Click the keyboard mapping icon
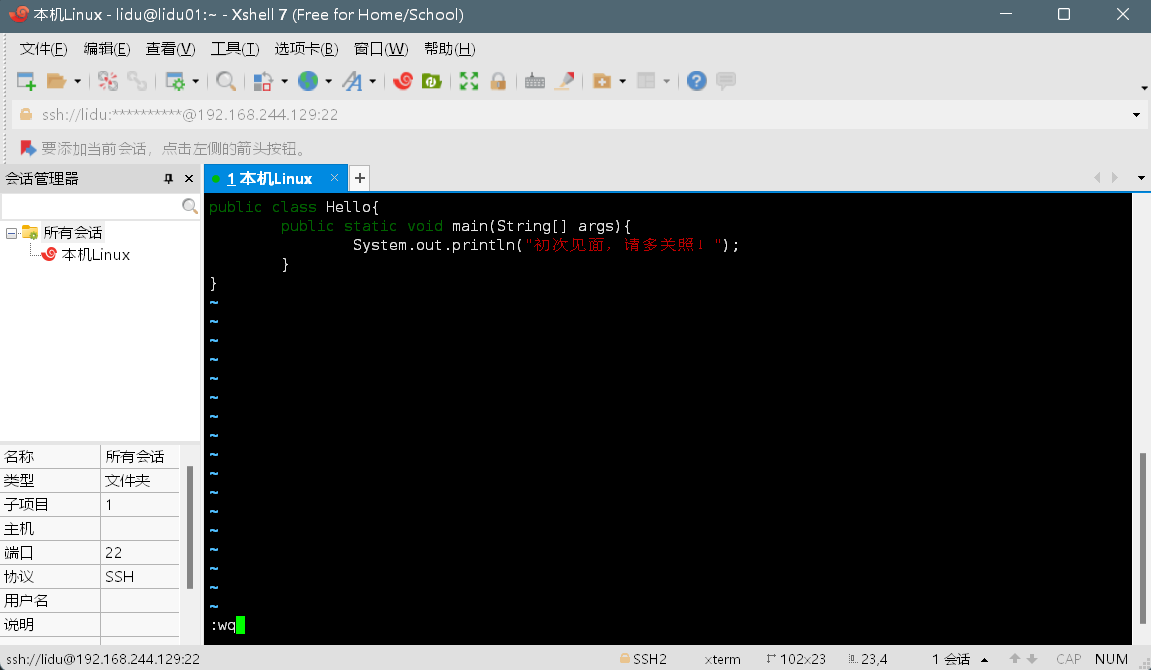Screen dimensions: 1151x670 535,81
